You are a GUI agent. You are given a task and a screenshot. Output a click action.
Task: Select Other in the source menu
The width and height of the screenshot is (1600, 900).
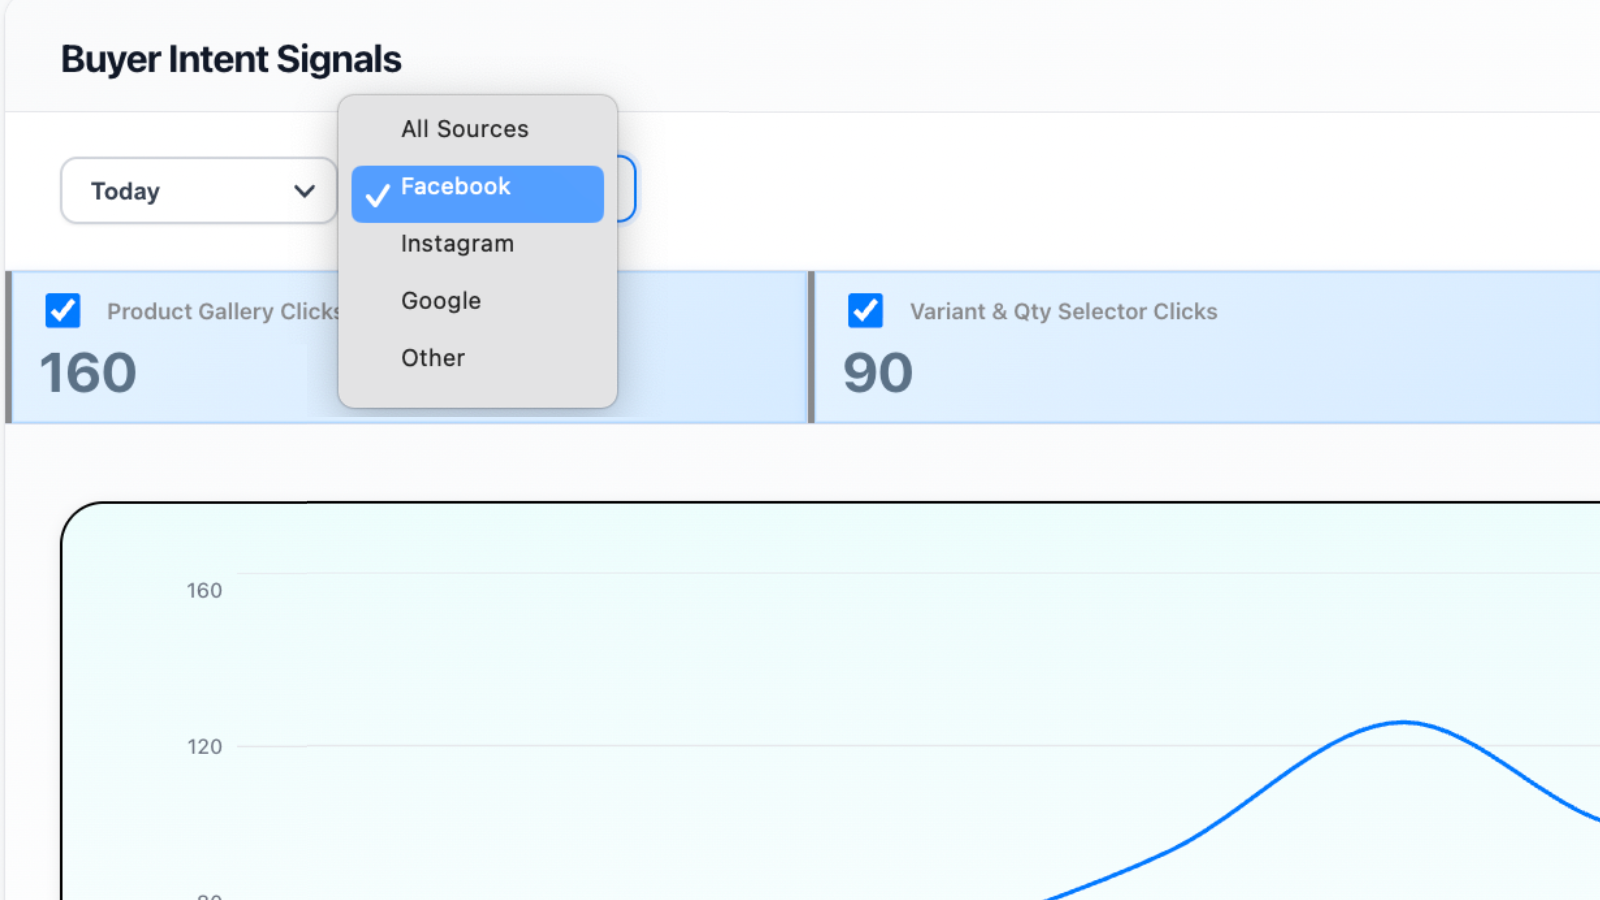[433, 358]
